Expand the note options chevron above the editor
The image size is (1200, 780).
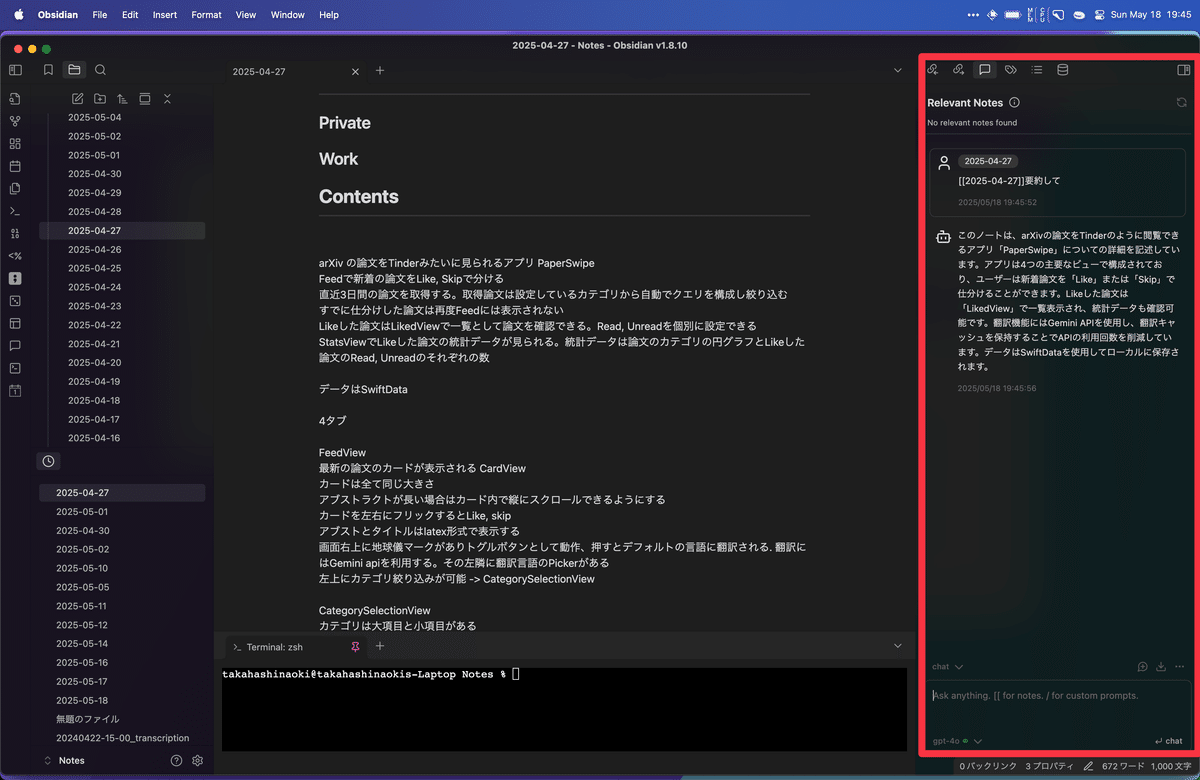coord(897,70)
